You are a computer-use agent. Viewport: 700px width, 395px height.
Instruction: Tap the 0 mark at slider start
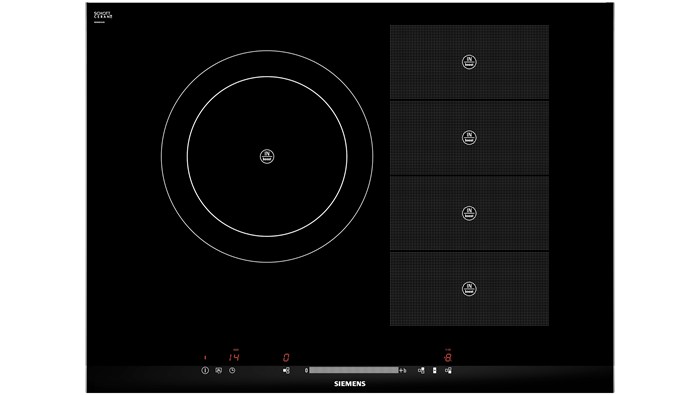pos(306,370)
